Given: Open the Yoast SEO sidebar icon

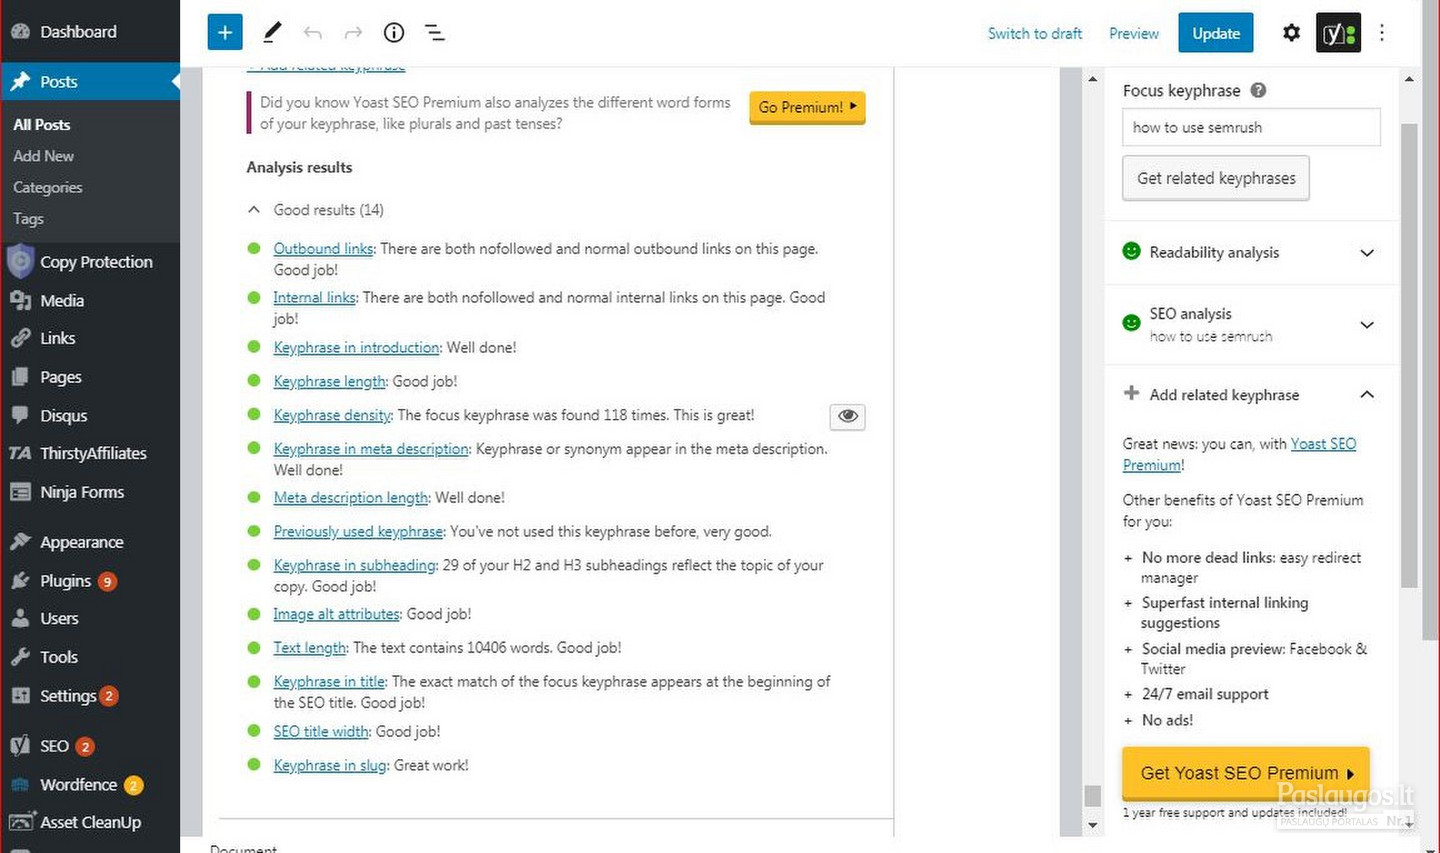Looking at the screenshot, I should pyautogui.click(x=1338, y=33).
